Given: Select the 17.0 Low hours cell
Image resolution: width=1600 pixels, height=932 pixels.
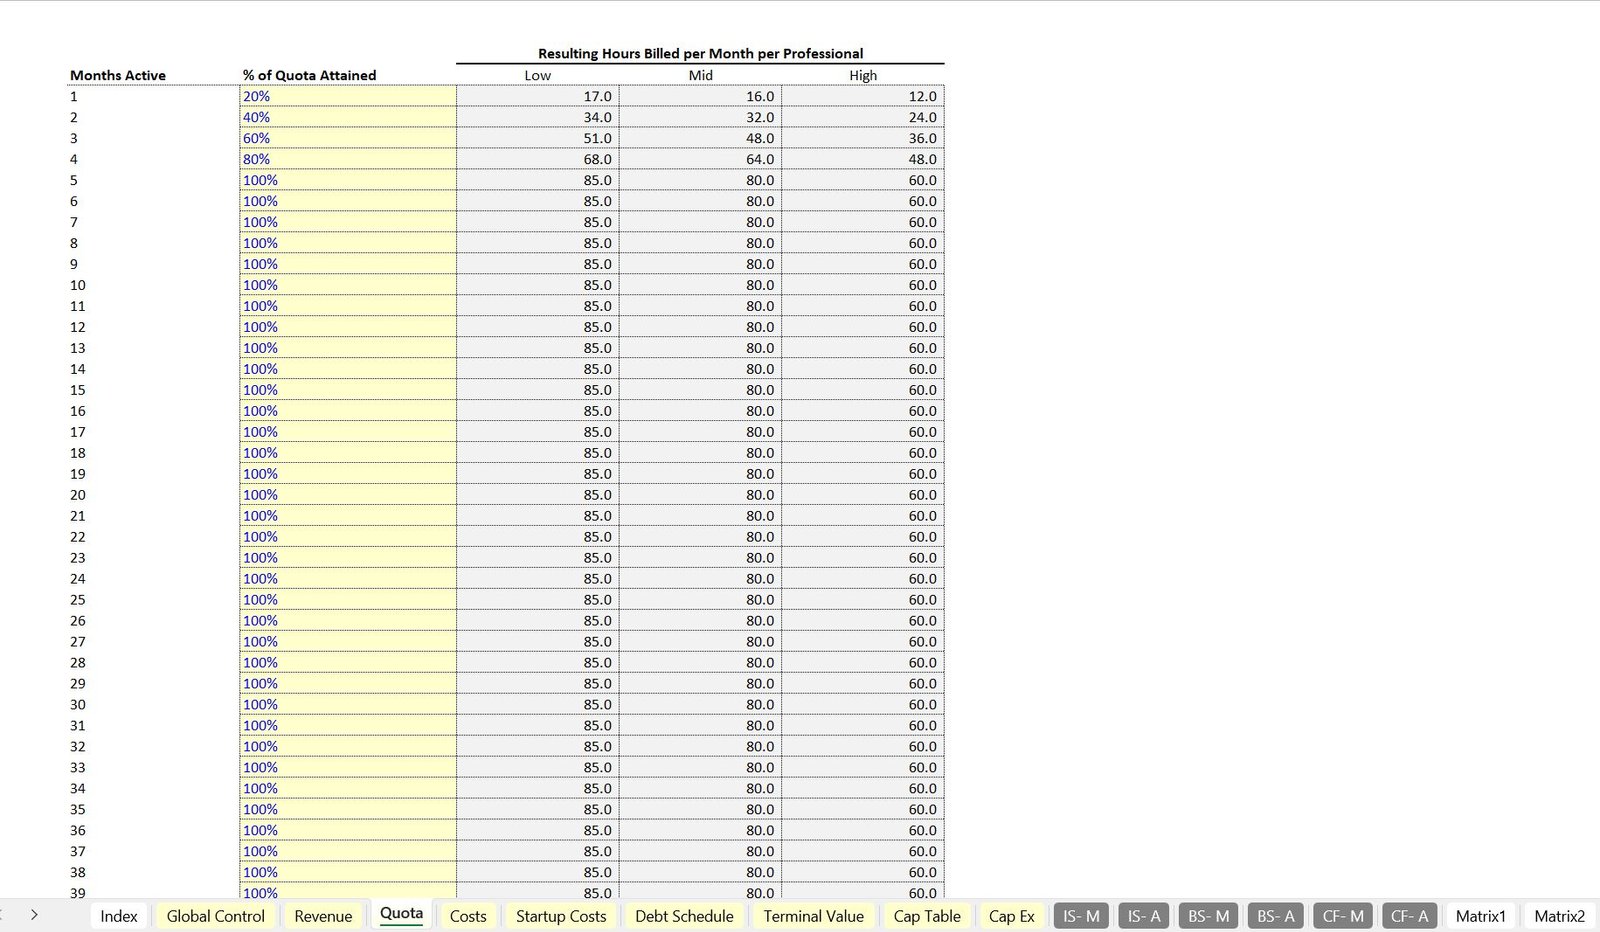Looking at the screenshot, I should tap(538, 97).
